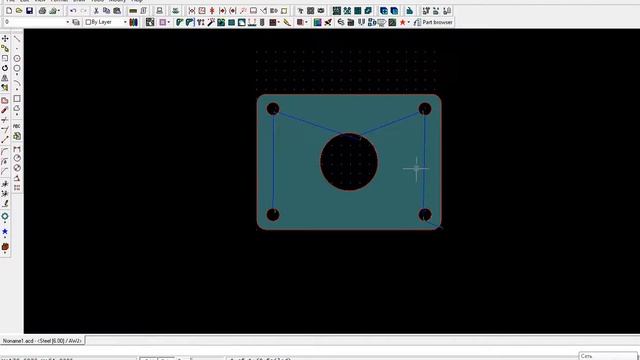The height and width of the screenshot is (360, 640).
Task: Select the linear dimension tool
Action: click(x=17, y=149)
